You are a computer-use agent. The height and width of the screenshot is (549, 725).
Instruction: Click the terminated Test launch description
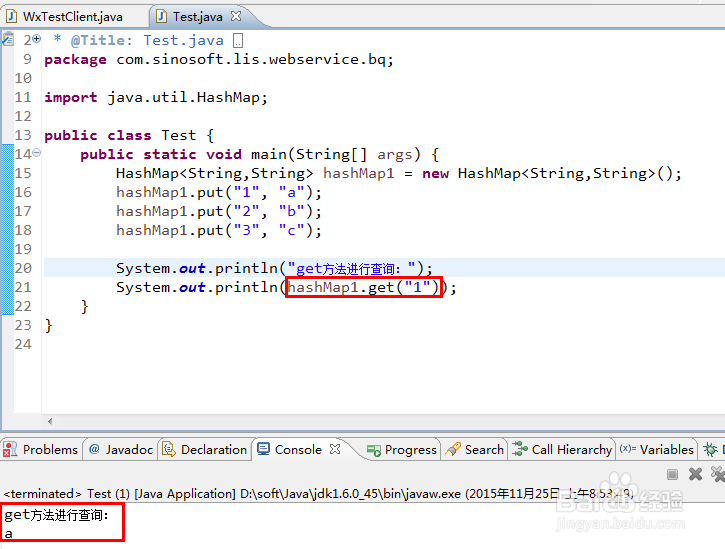point(318,494)
